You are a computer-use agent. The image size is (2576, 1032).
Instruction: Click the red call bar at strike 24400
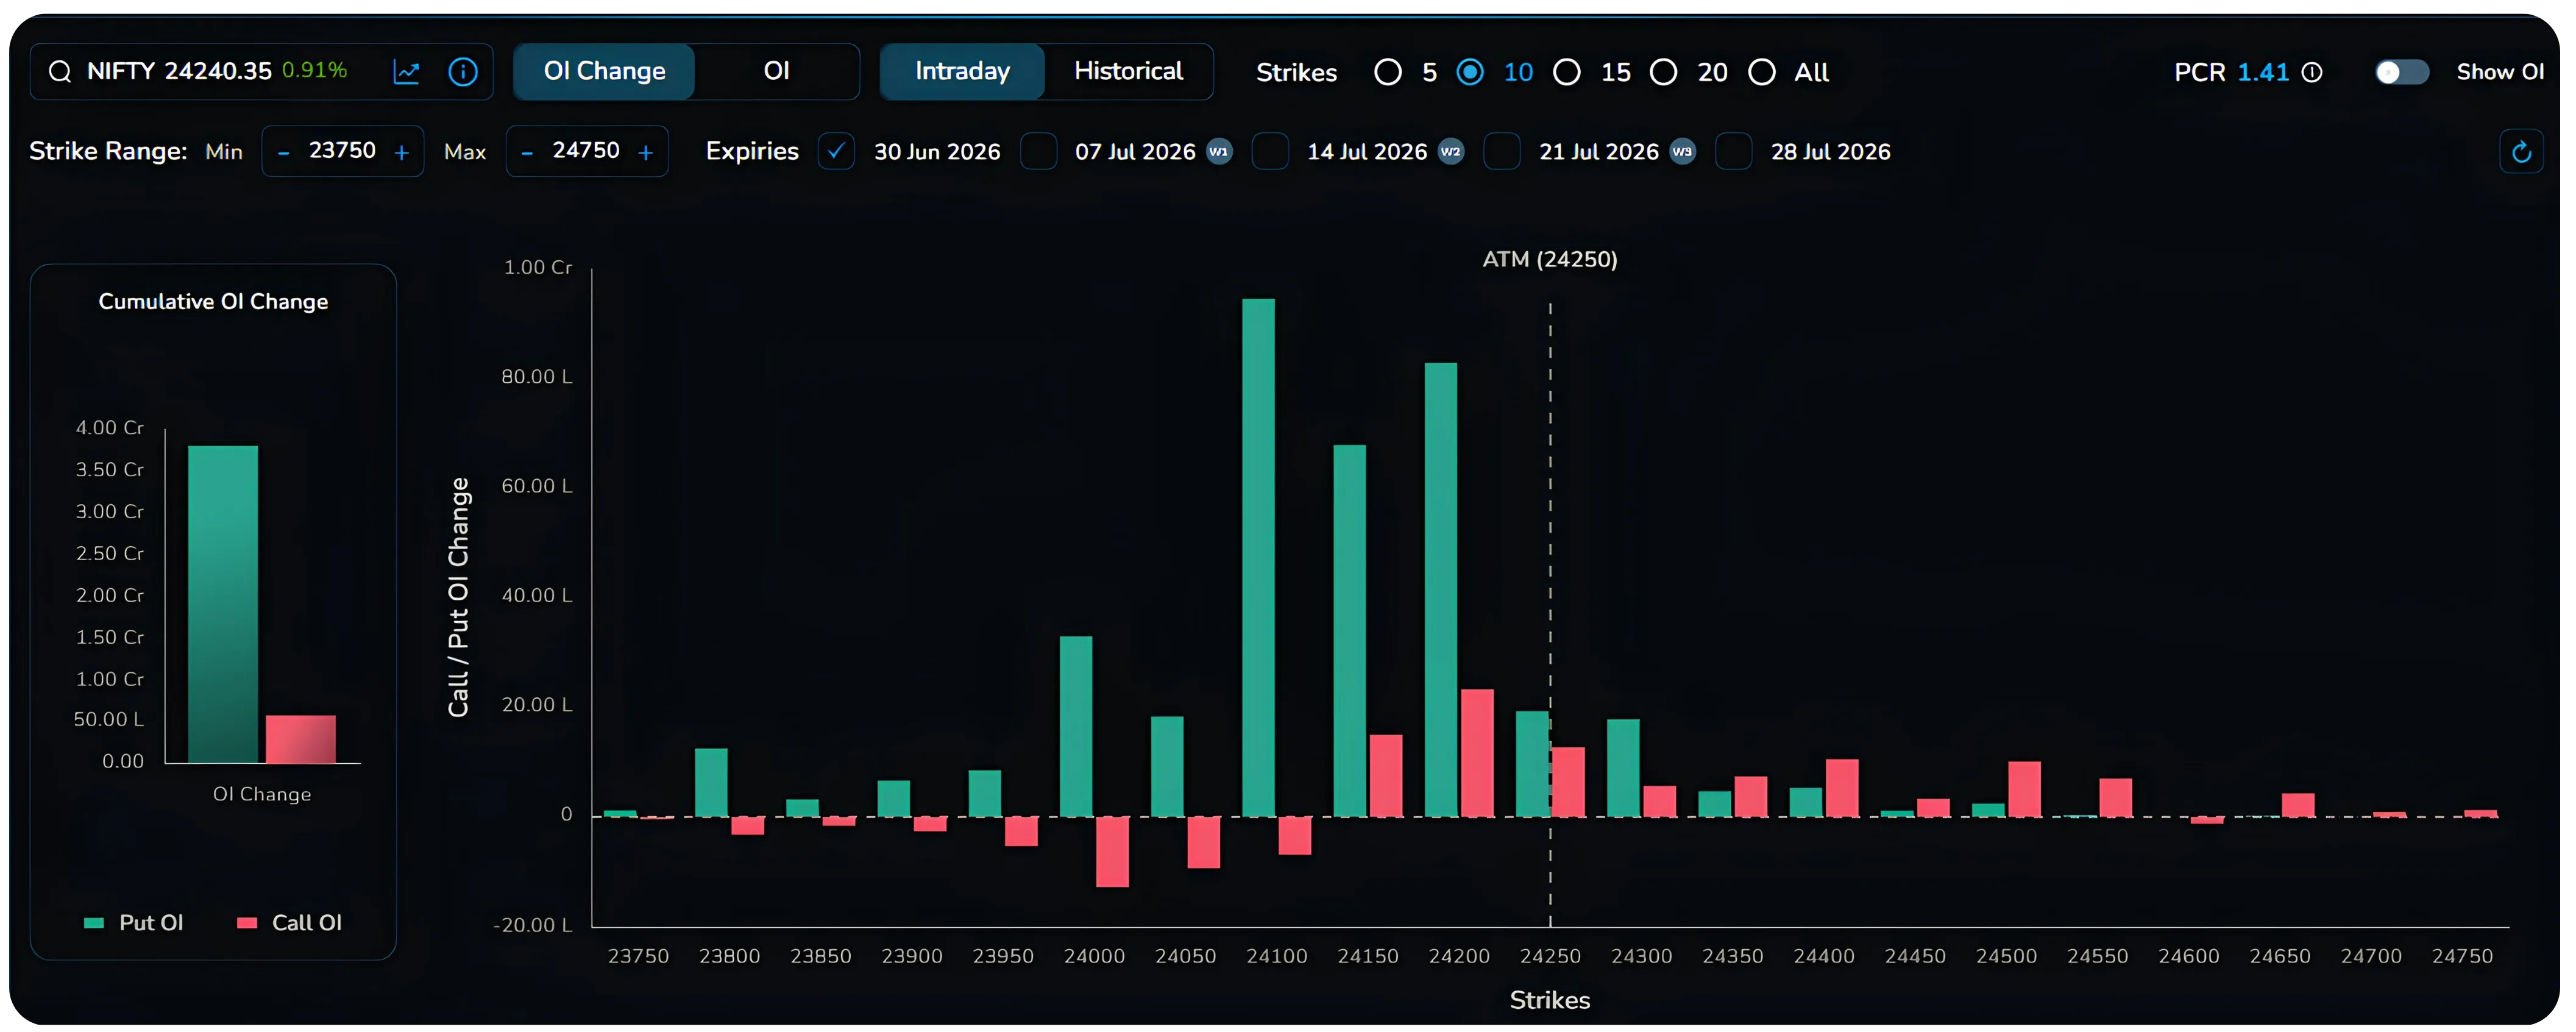(x=1842, y=788)
